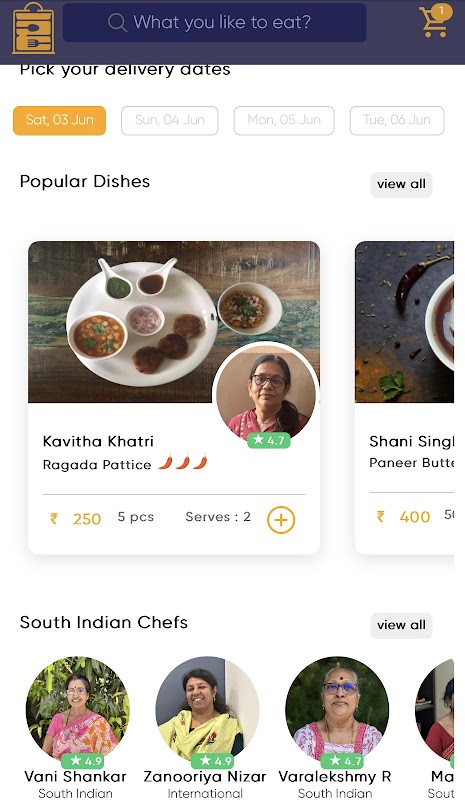Open Vani Shankar's chef profile picture
The width and height of the screenshot is (465, 800).
coord(78,708)
